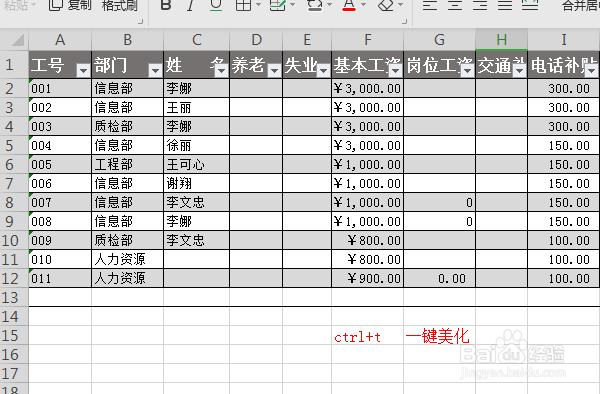Select 150.00 phone subsidy in row 7

[563, 183]
